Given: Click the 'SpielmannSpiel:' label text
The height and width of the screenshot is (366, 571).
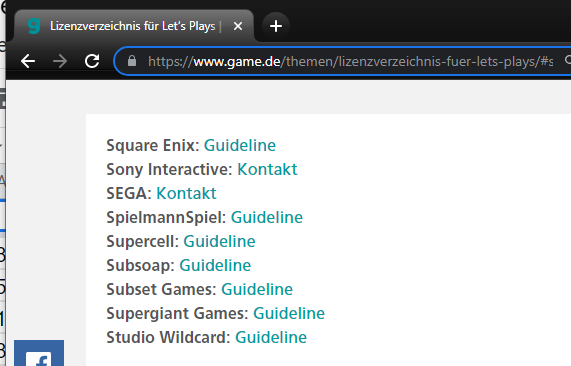Looking at the screenshot, I should [166, 218].
